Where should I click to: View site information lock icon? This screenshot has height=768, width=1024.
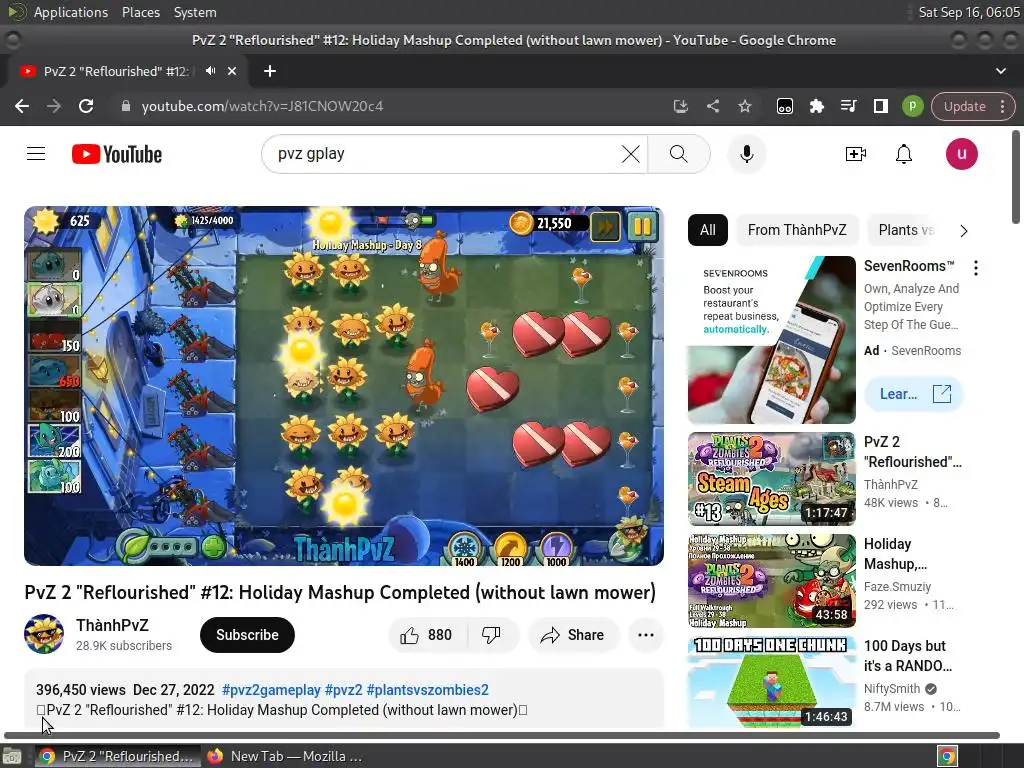(126, 106)
